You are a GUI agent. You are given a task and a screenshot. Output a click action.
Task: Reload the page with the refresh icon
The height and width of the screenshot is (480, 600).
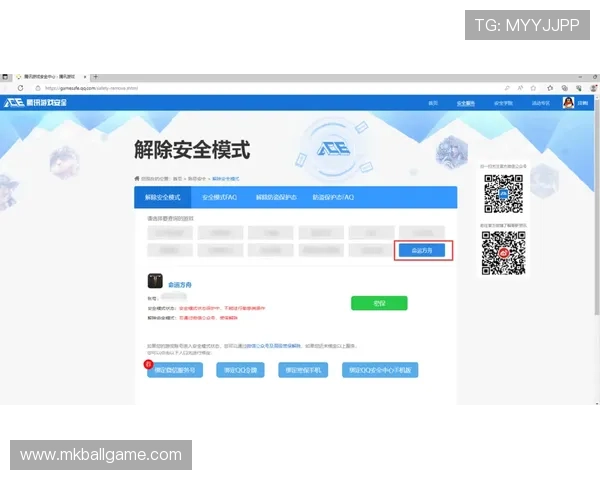tap(20, 88)
